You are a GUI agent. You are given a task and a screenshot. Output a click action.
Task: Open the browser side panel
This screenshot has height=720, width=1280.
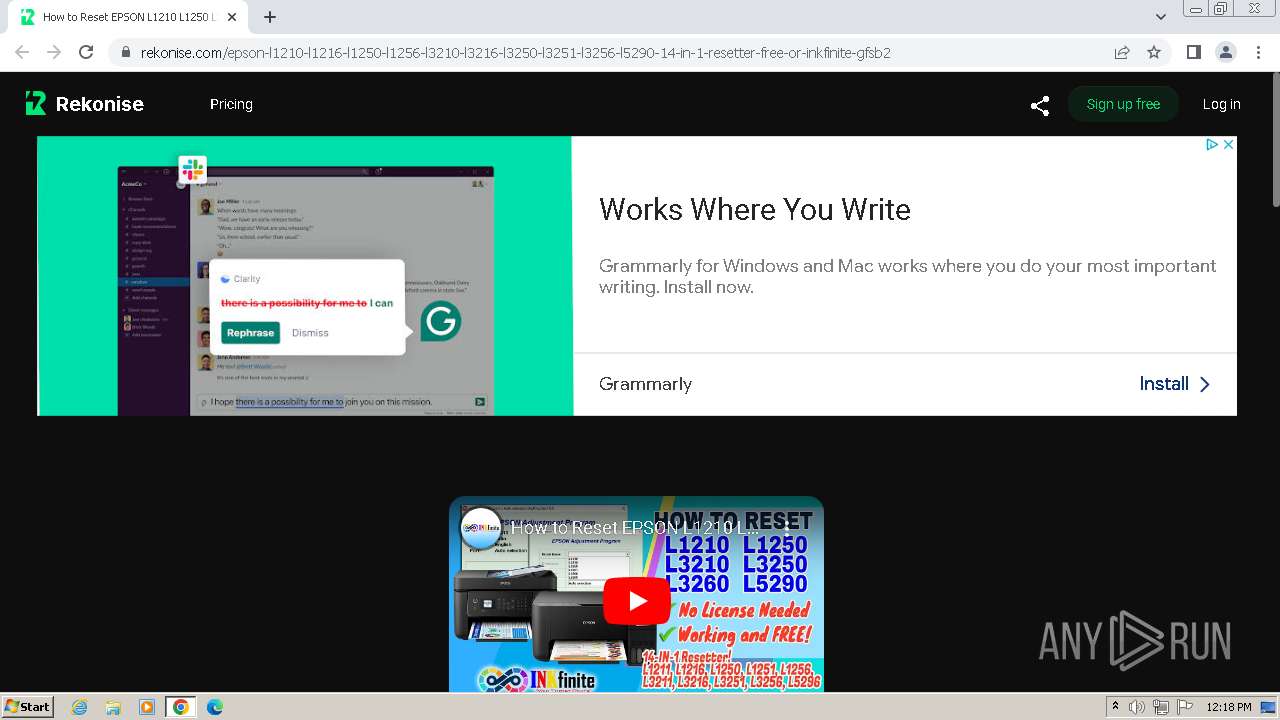[1193, 52]
